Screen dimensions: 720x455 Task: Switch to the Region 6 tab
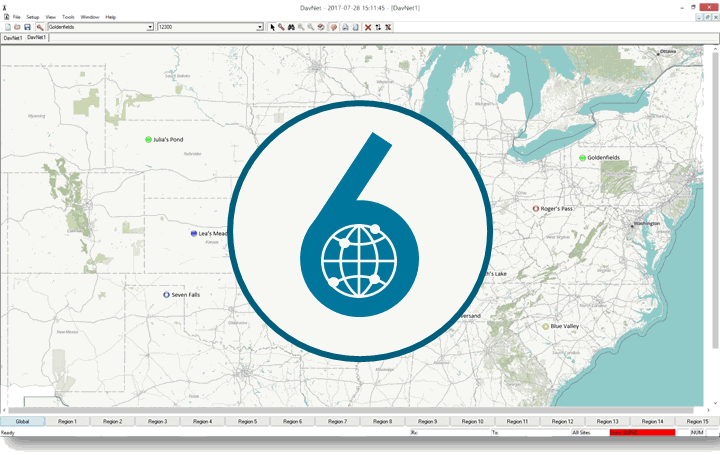(x=292, y=421)
